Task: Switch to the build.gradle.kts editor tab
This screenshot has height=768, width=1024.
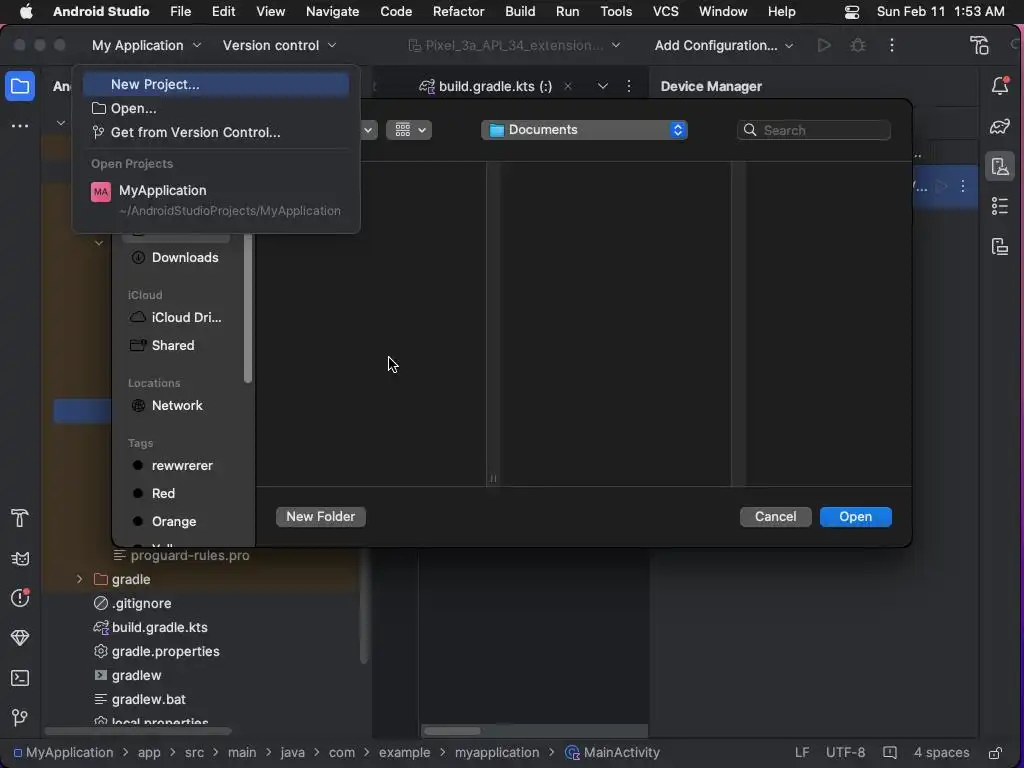Action: pyautogui.click(x=495, y=86)
